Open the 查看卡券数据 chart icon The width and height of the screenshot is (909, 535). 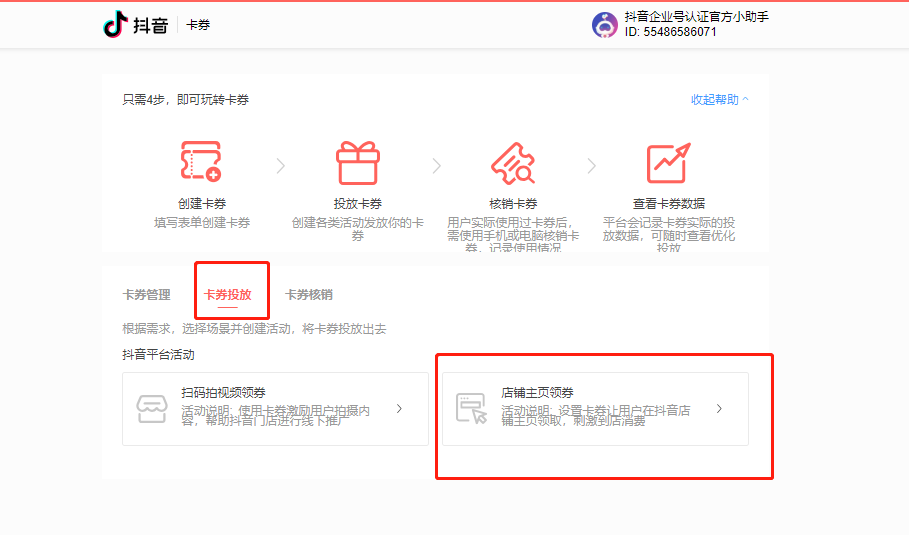668,162
